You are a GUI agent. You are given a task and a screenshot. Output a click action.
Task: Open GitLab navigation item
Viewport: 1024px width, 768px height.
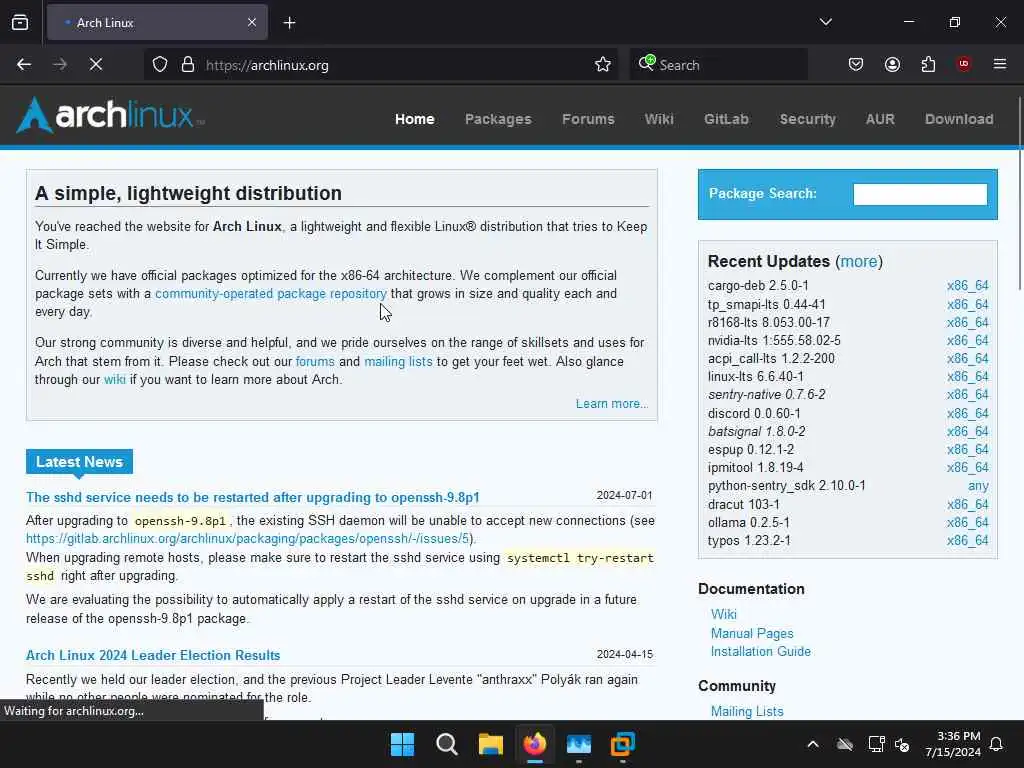tap(726, 119)
